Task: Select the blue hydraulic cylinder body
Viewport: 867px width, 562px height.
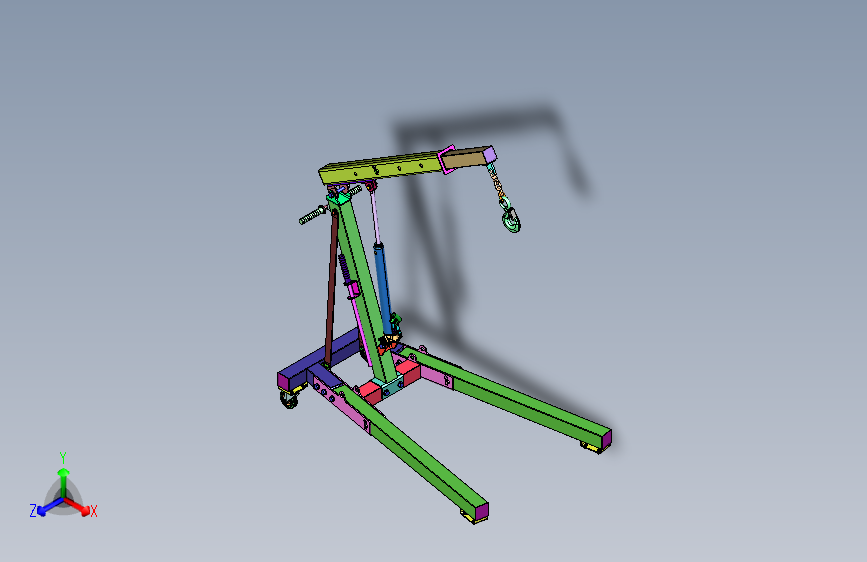Action: coord(383,289)
